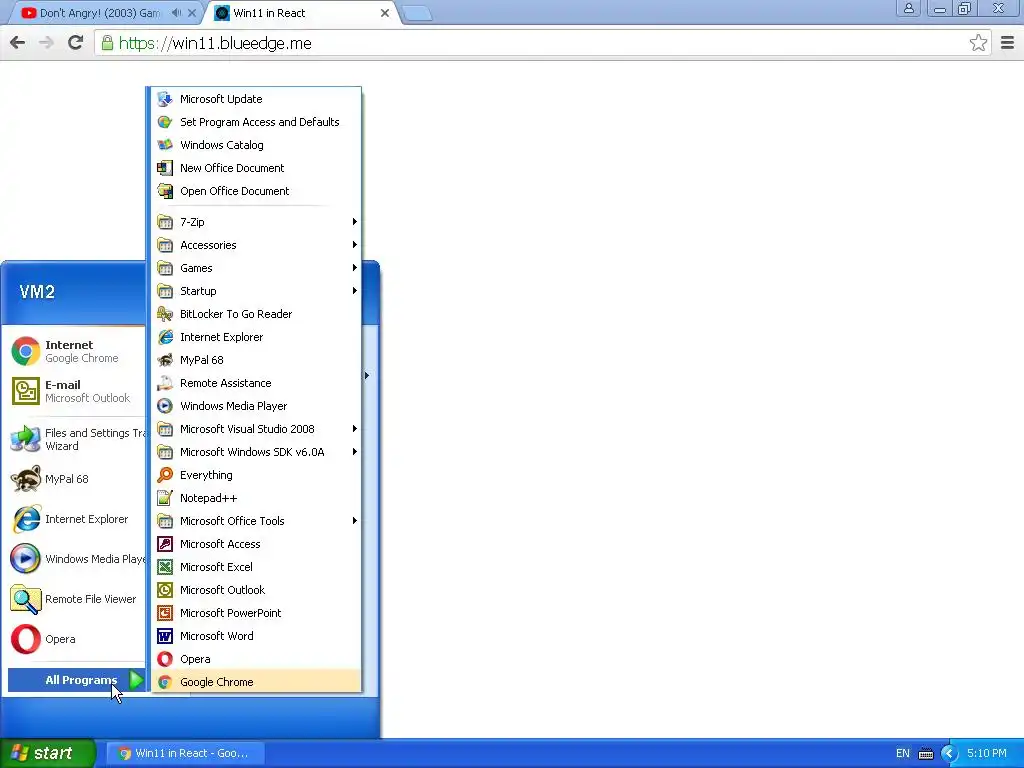
Task: Open Files and Settings Transfer Wizard
Action: 76,440
